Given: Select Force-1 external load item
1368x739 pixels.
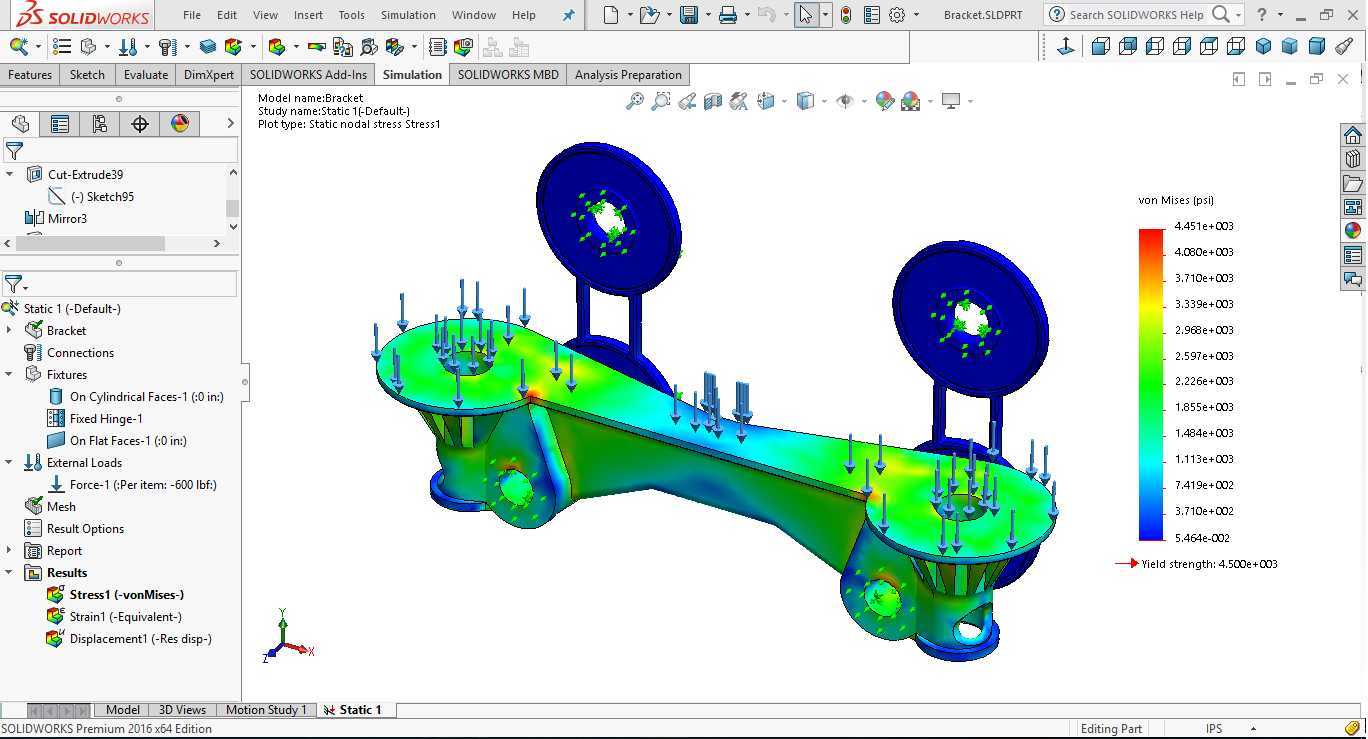Looking at the screenshot, I should [x=143, y=485].
